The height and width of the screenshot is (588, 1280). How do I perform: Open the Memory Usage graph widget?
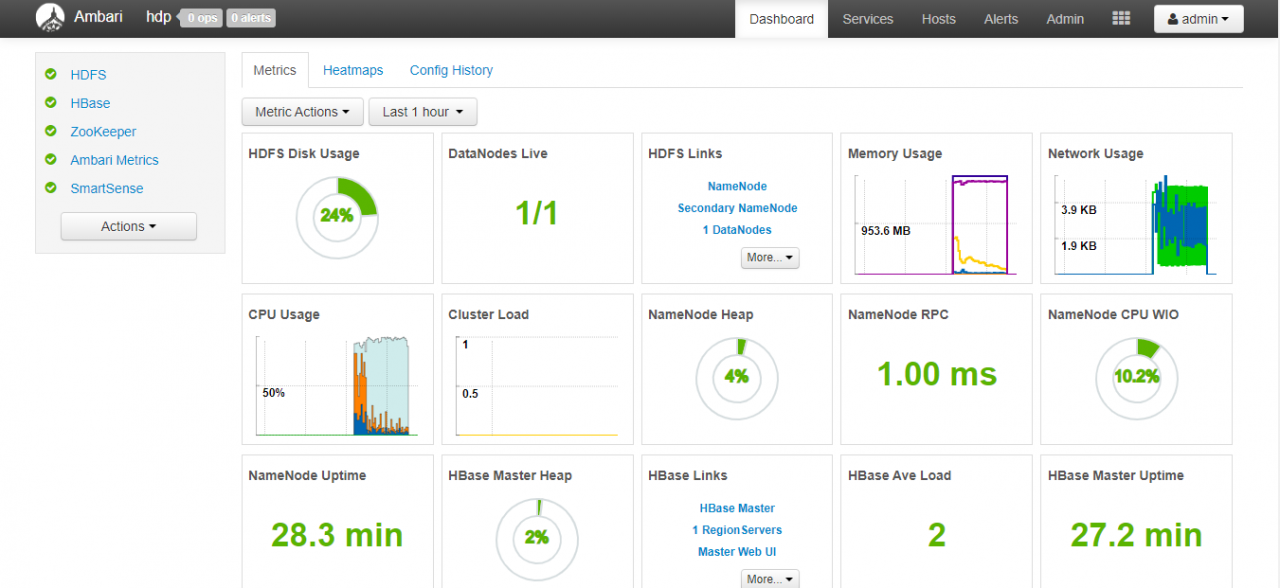(935, 225)
